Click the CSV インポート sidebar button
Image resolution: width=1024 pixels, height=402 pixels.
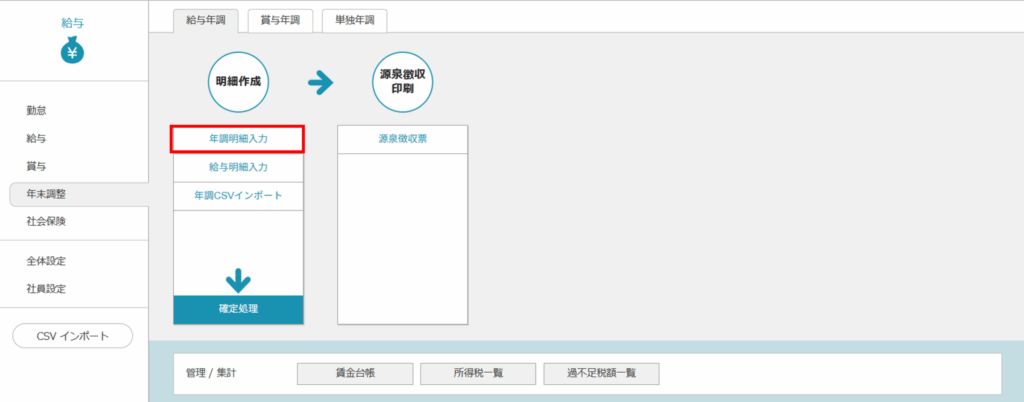(72, 336)
